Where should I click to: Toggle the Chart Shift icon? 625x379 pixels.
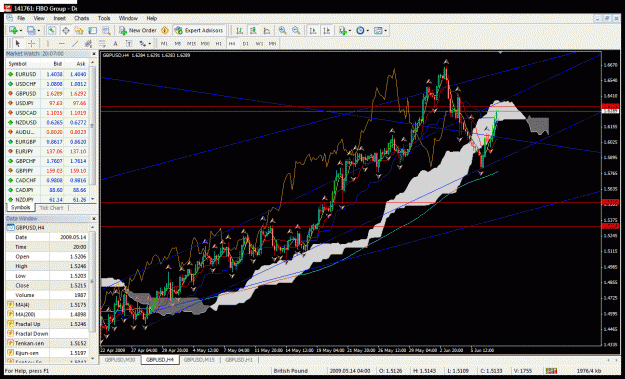326,30
